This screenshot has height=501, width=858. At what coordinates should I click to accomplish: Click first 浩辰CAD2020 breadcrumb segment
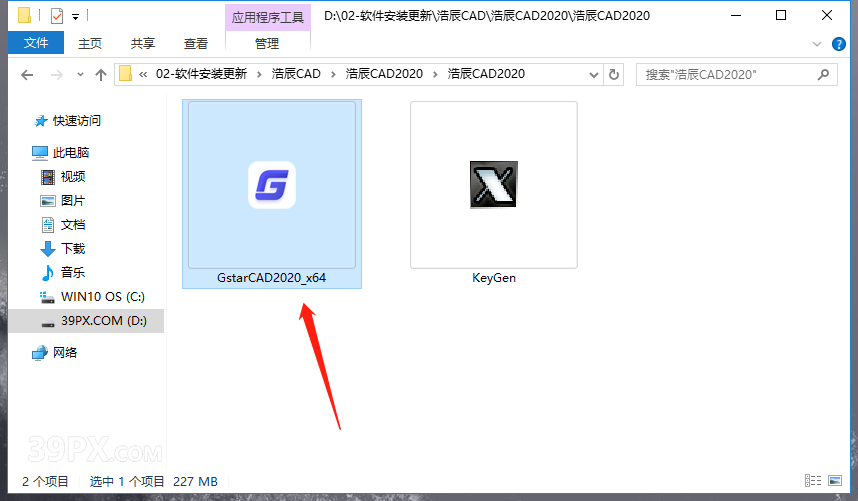click(384, 74)
